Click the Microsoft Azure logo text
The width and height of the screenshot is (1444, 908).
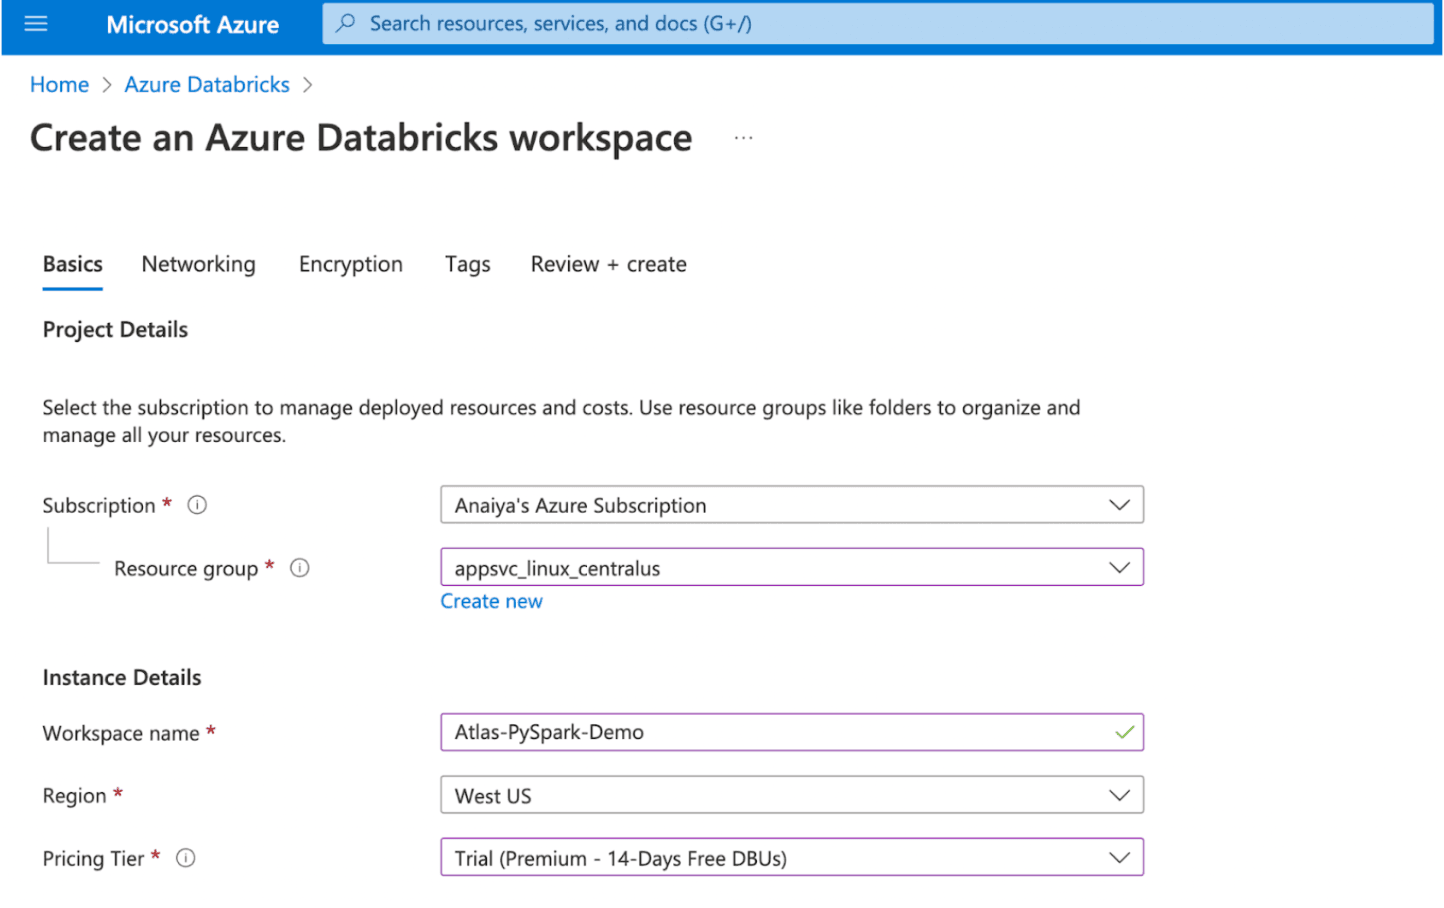pos(192,25)
